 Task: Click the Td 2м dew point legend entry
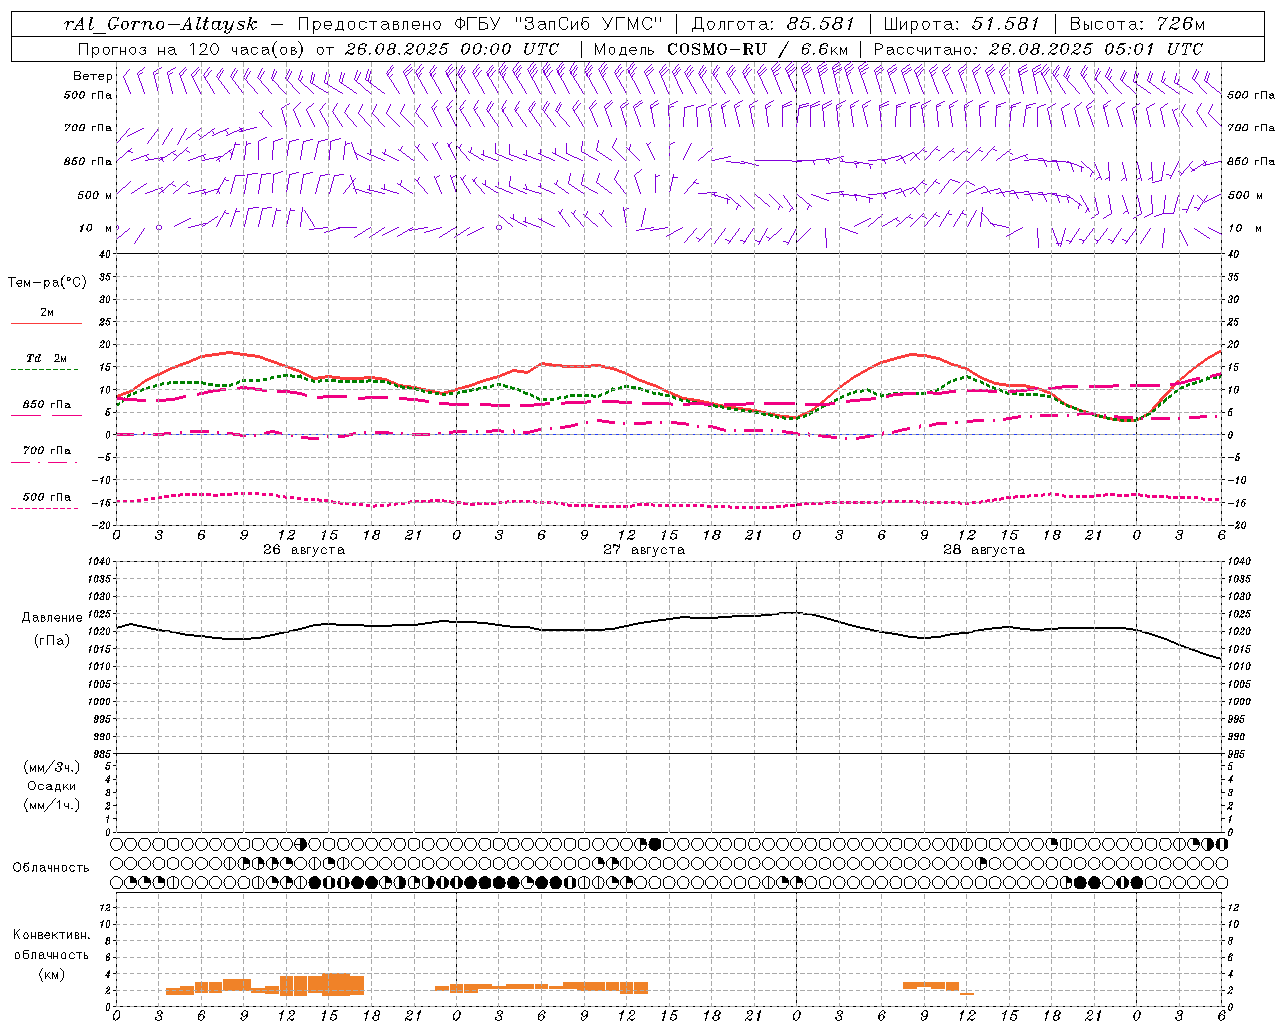click(47, 358)
